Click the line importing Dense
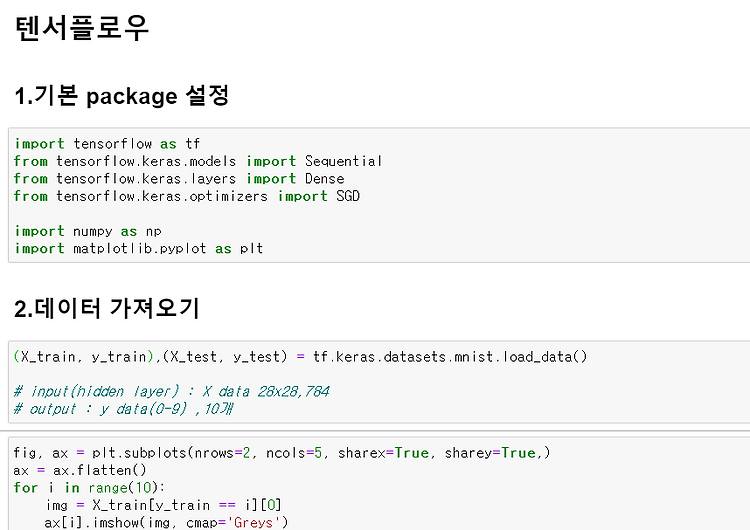This screenshot has height=530, width=750. pos(179,178)
